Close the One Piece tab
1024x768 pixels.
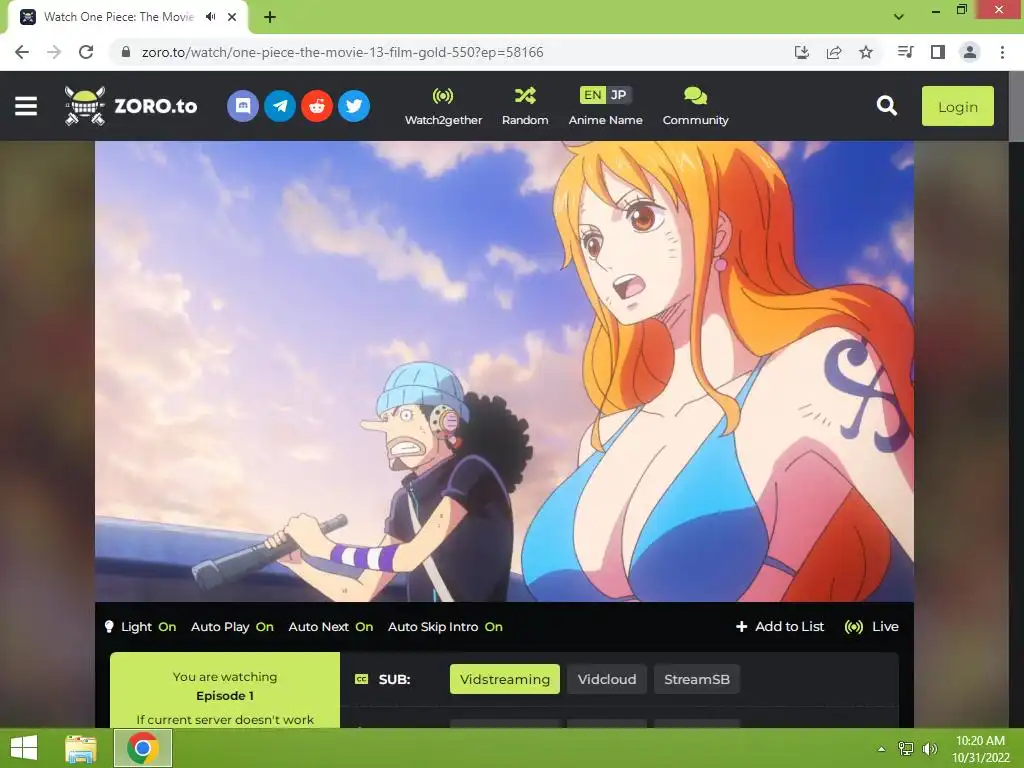(x=232, y=17)
